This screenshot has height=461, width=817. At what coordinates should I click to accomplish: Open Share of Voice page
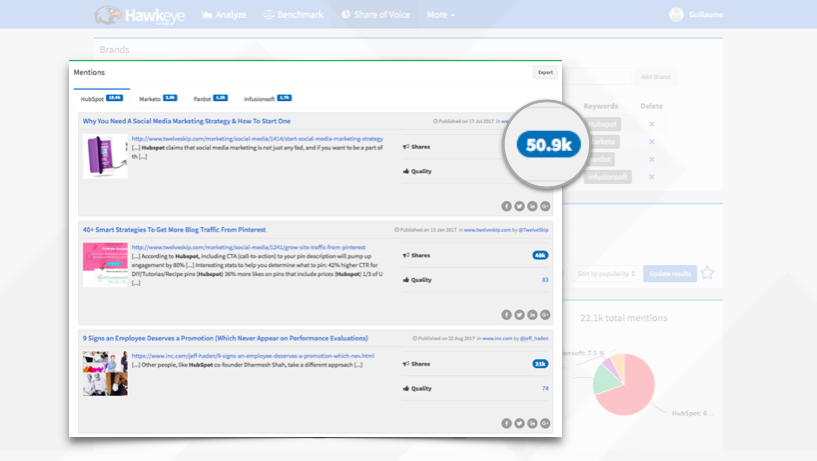[x=376, y=15]
